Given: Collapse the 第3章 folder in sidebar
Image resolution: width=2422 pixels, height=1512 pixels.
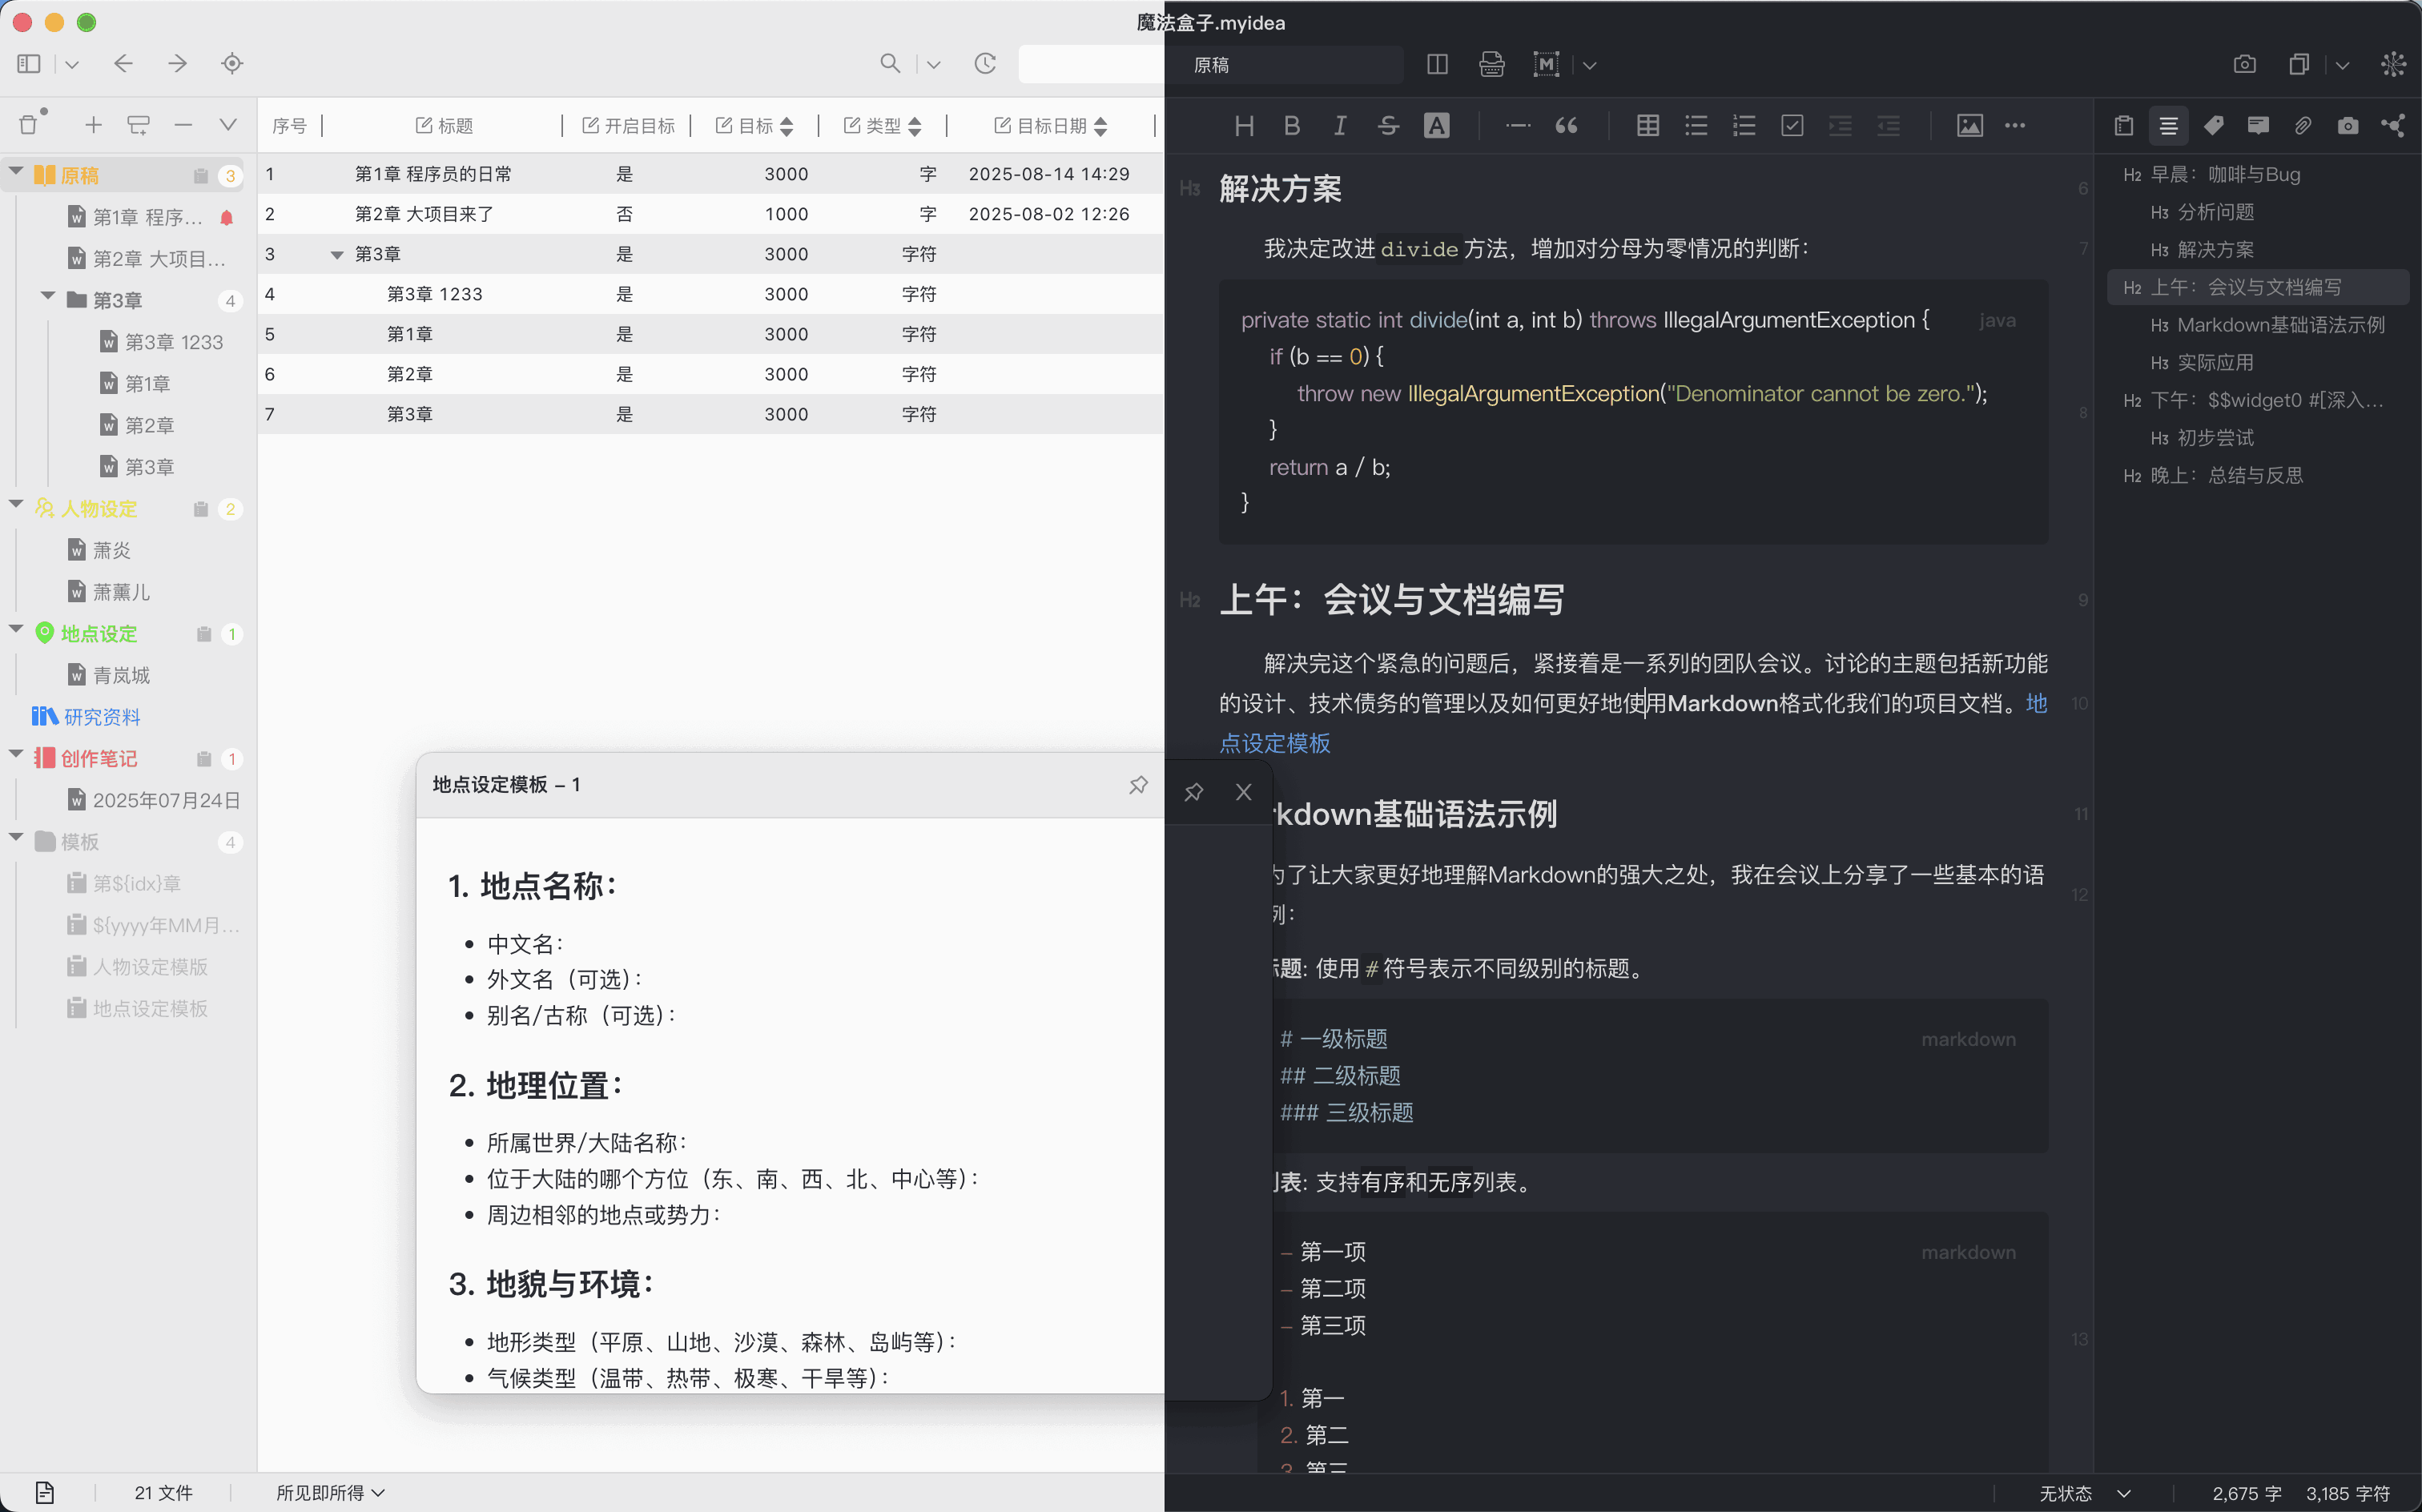Looking at the screenshot, I should pyautogui.click(x=47, y=298).
